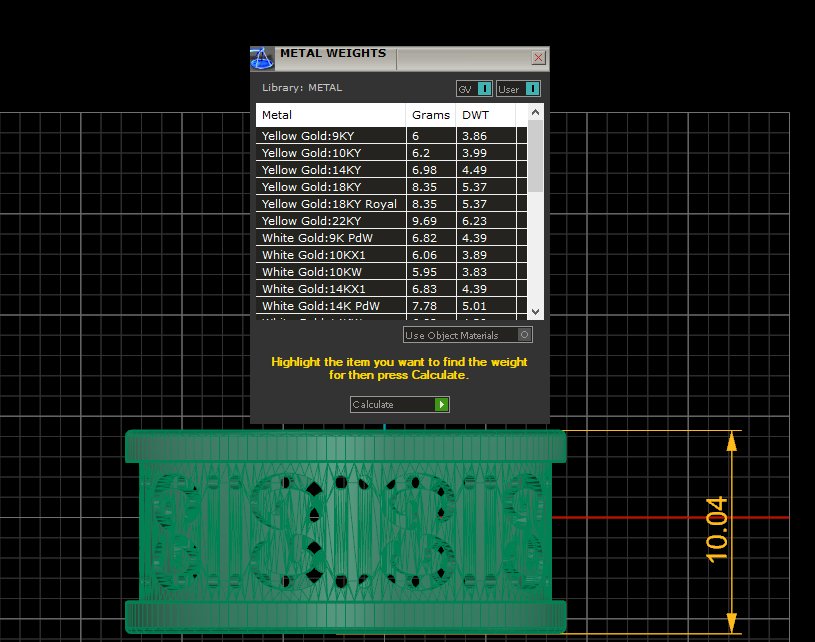Select White Gold:14KX1 row
Image resolution: width=815 pixels, height=642 pixels.
coord(391,289)
